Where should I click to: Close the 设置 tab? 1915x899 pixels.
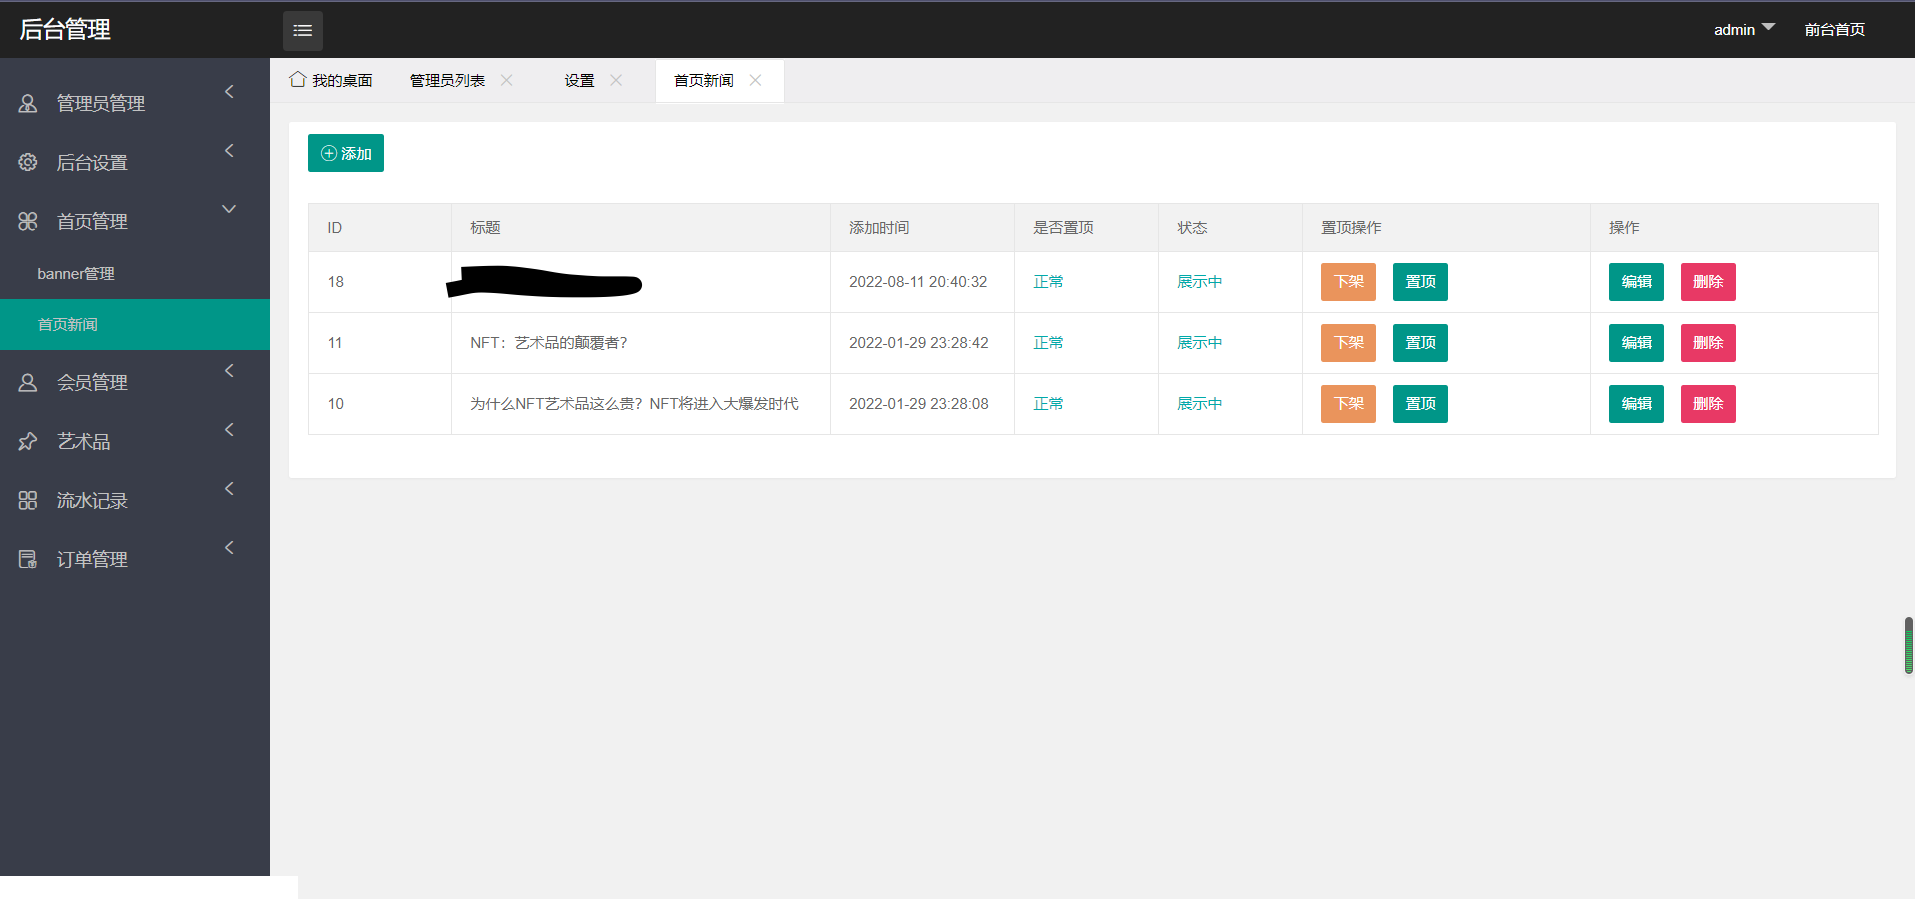tap(616, 80)
